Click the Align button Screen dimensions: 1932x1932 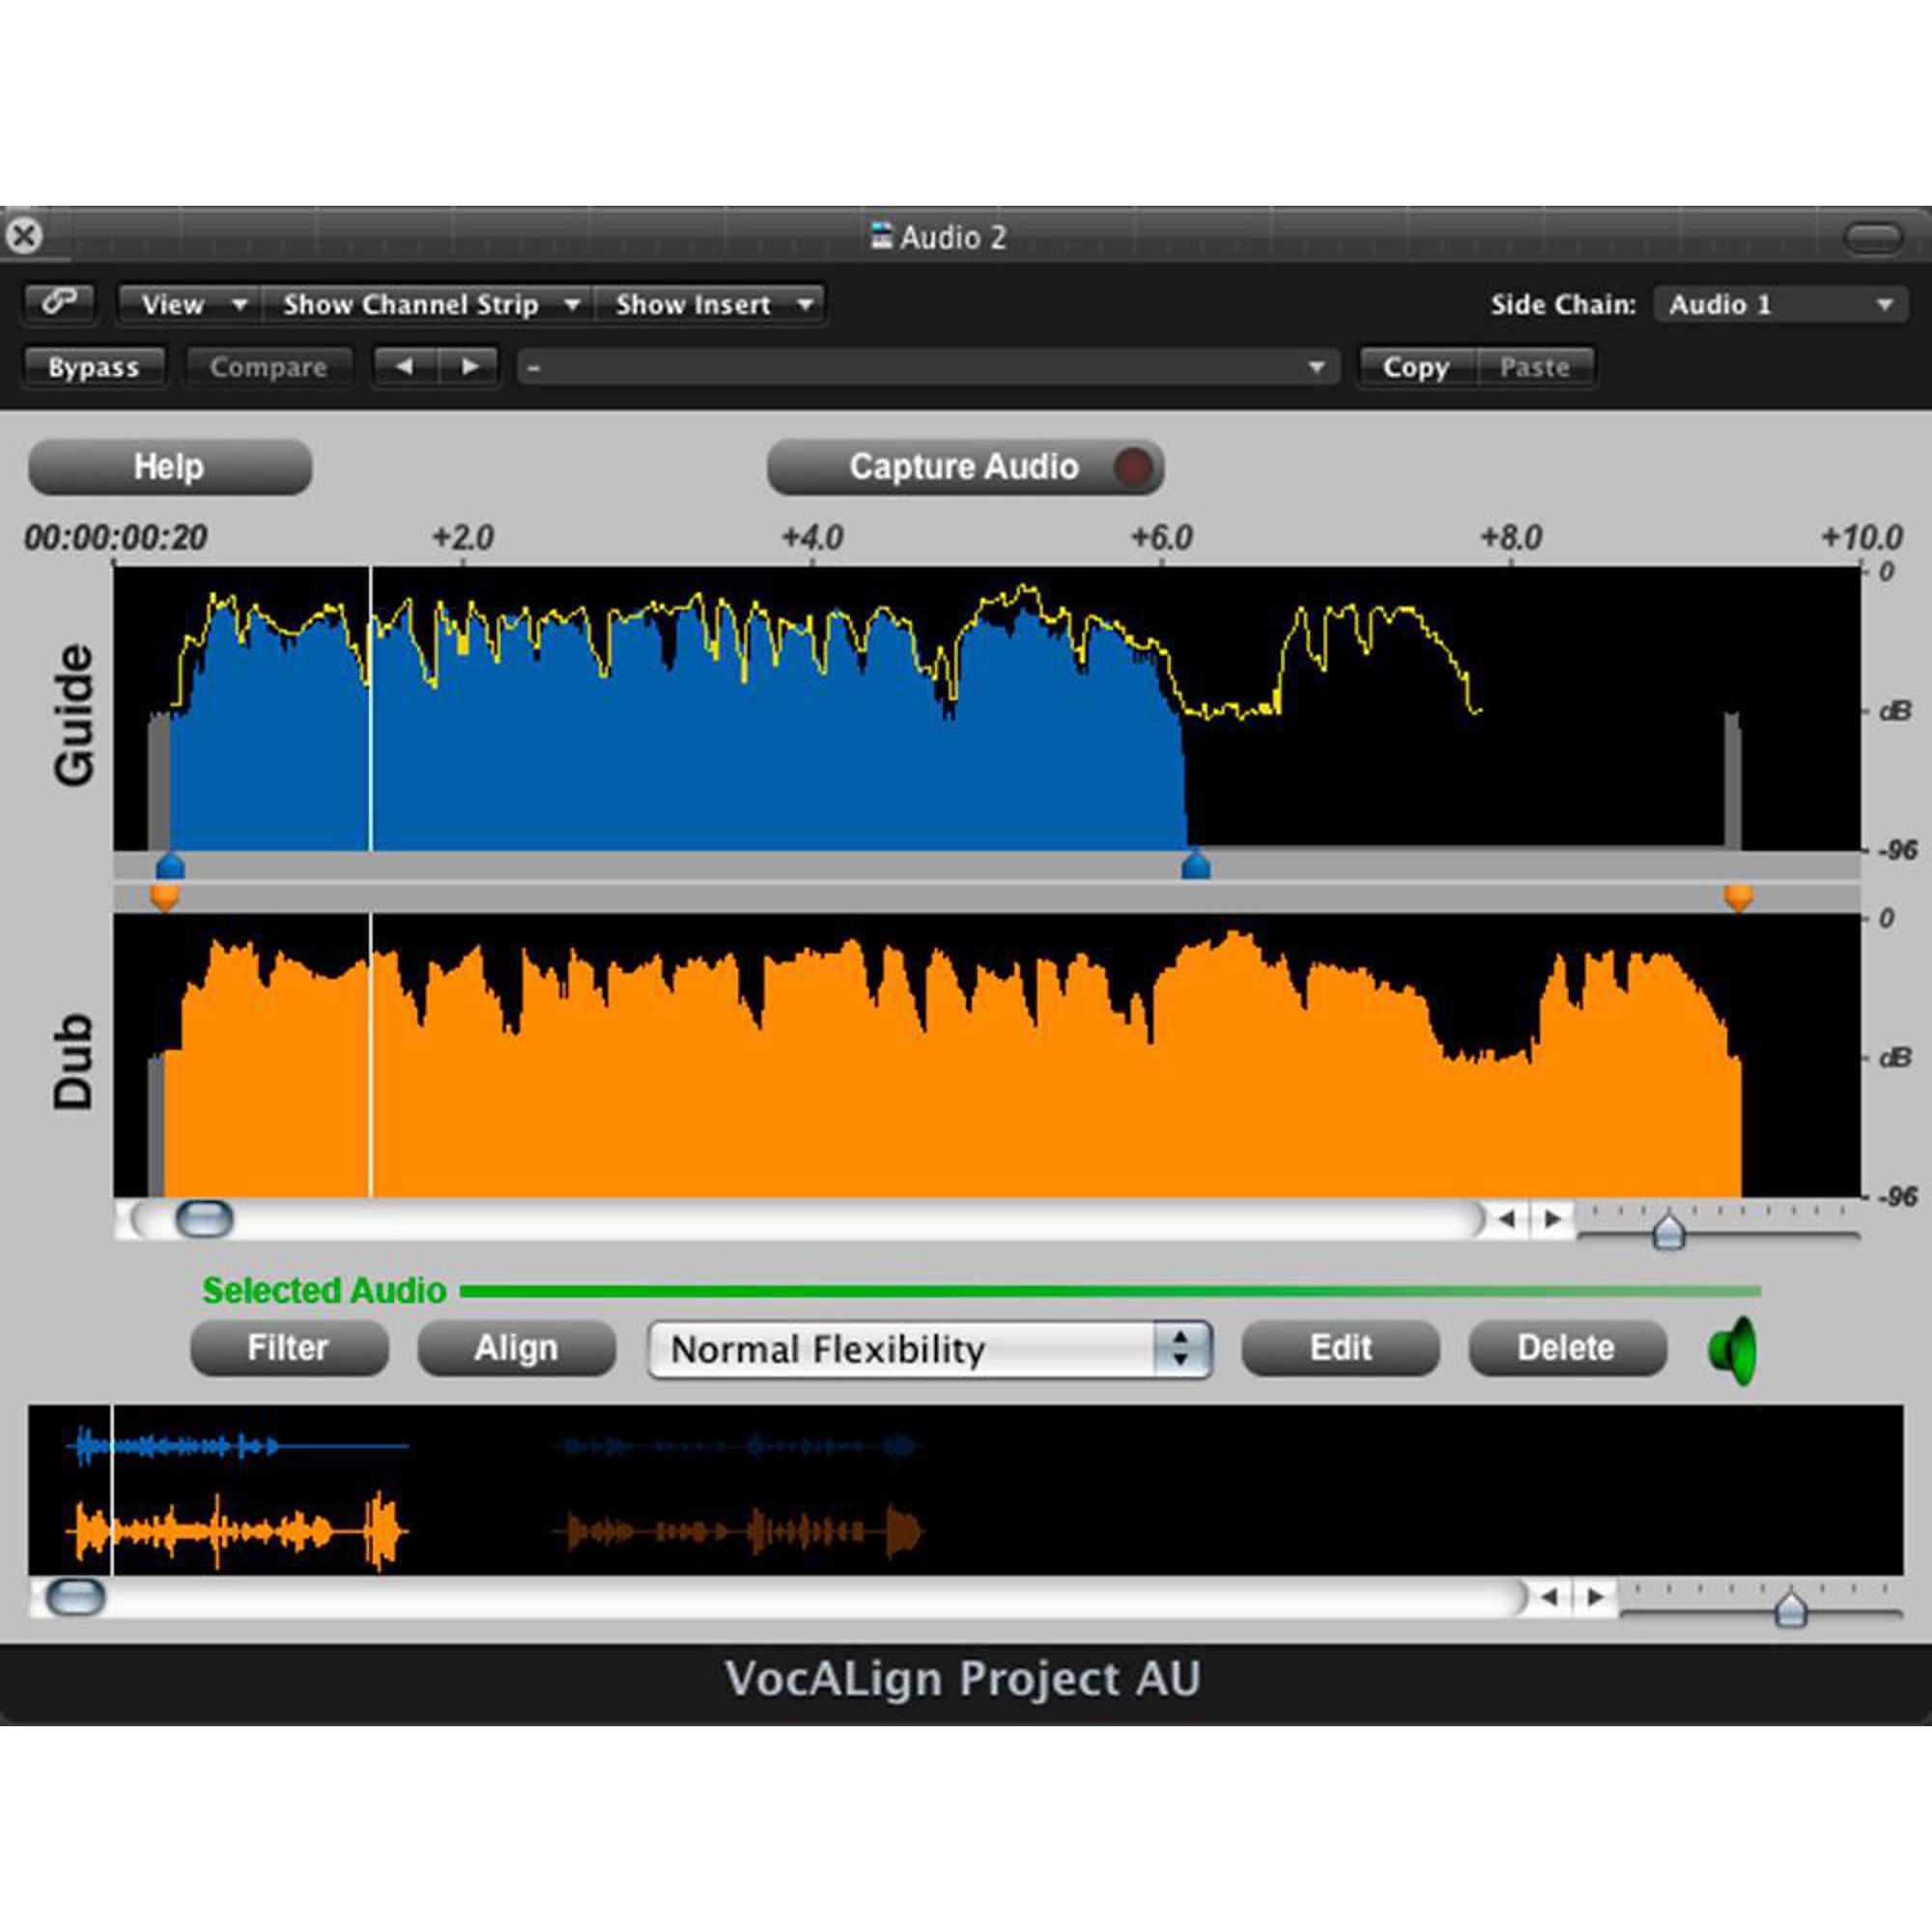tap(515, 1348)
